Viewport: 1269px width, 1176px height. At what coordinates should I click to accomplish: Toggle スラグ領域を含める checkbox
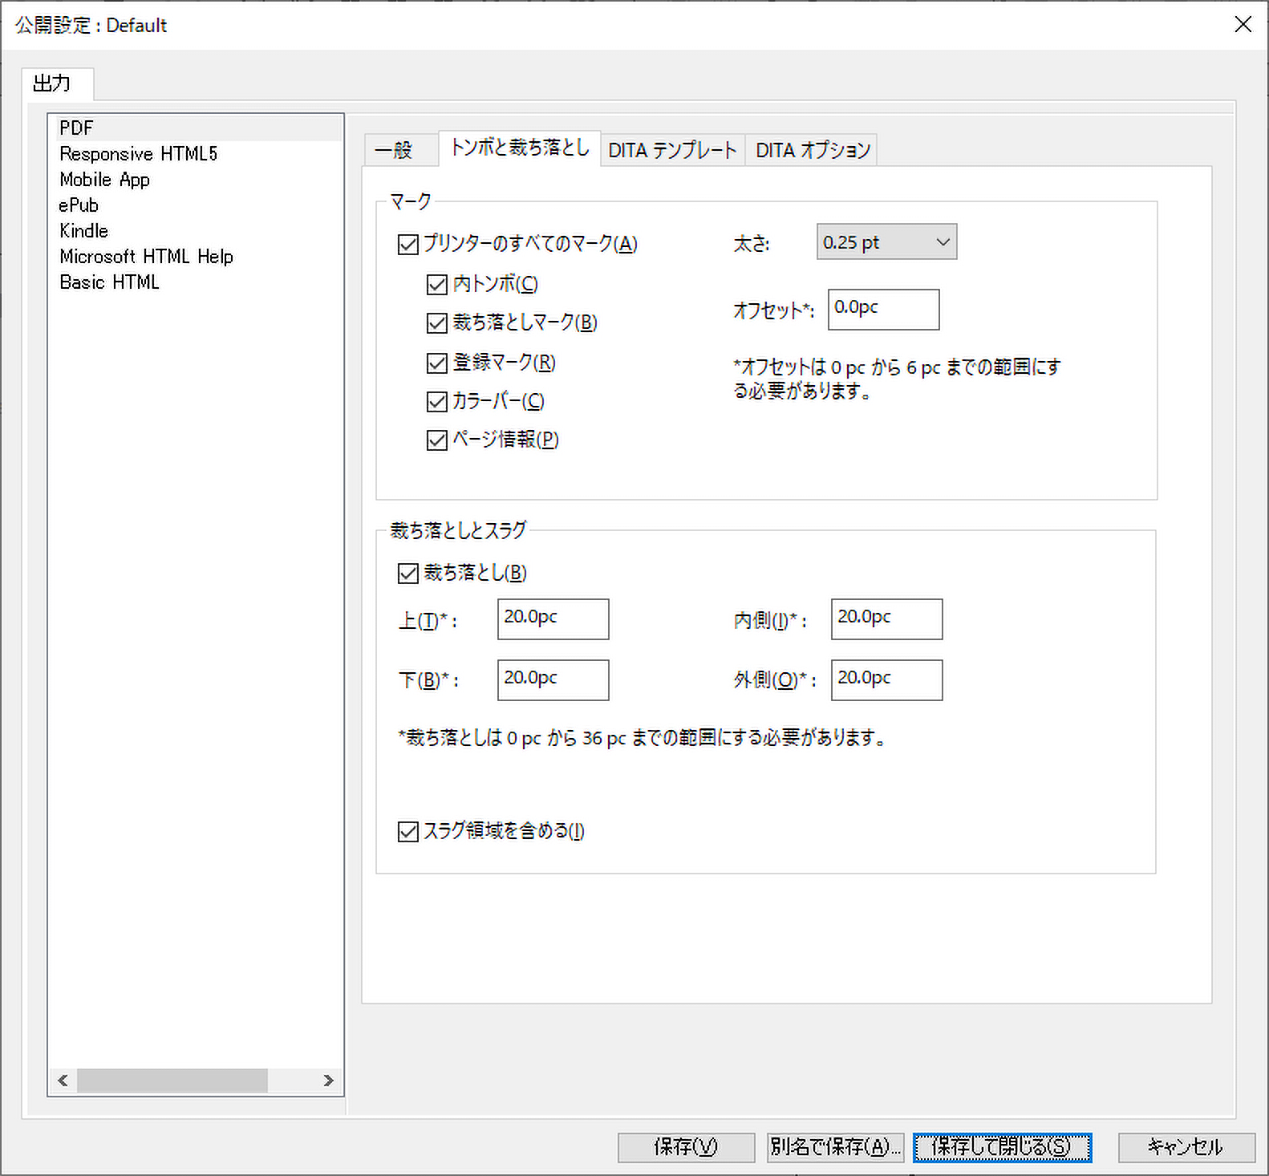(408, 832)
